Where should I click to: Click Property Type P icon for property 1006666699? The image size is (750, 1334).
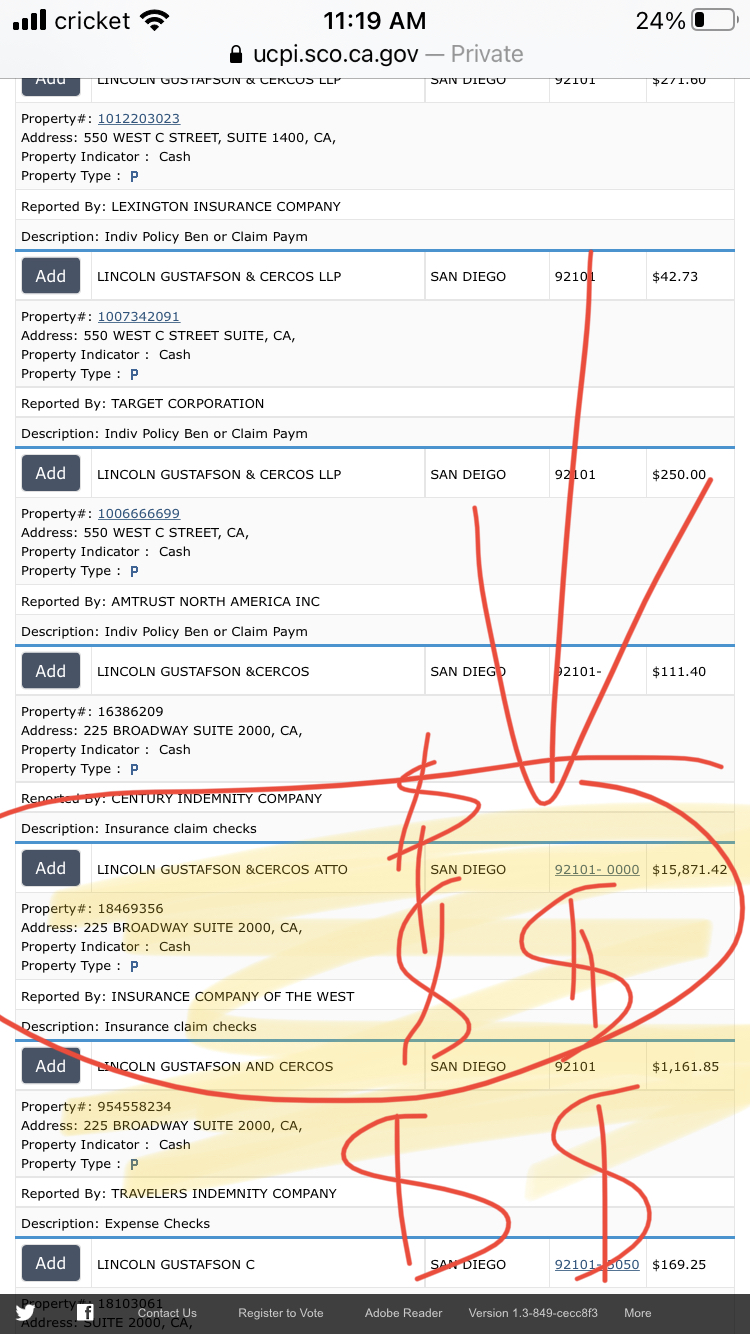point(134,571)
